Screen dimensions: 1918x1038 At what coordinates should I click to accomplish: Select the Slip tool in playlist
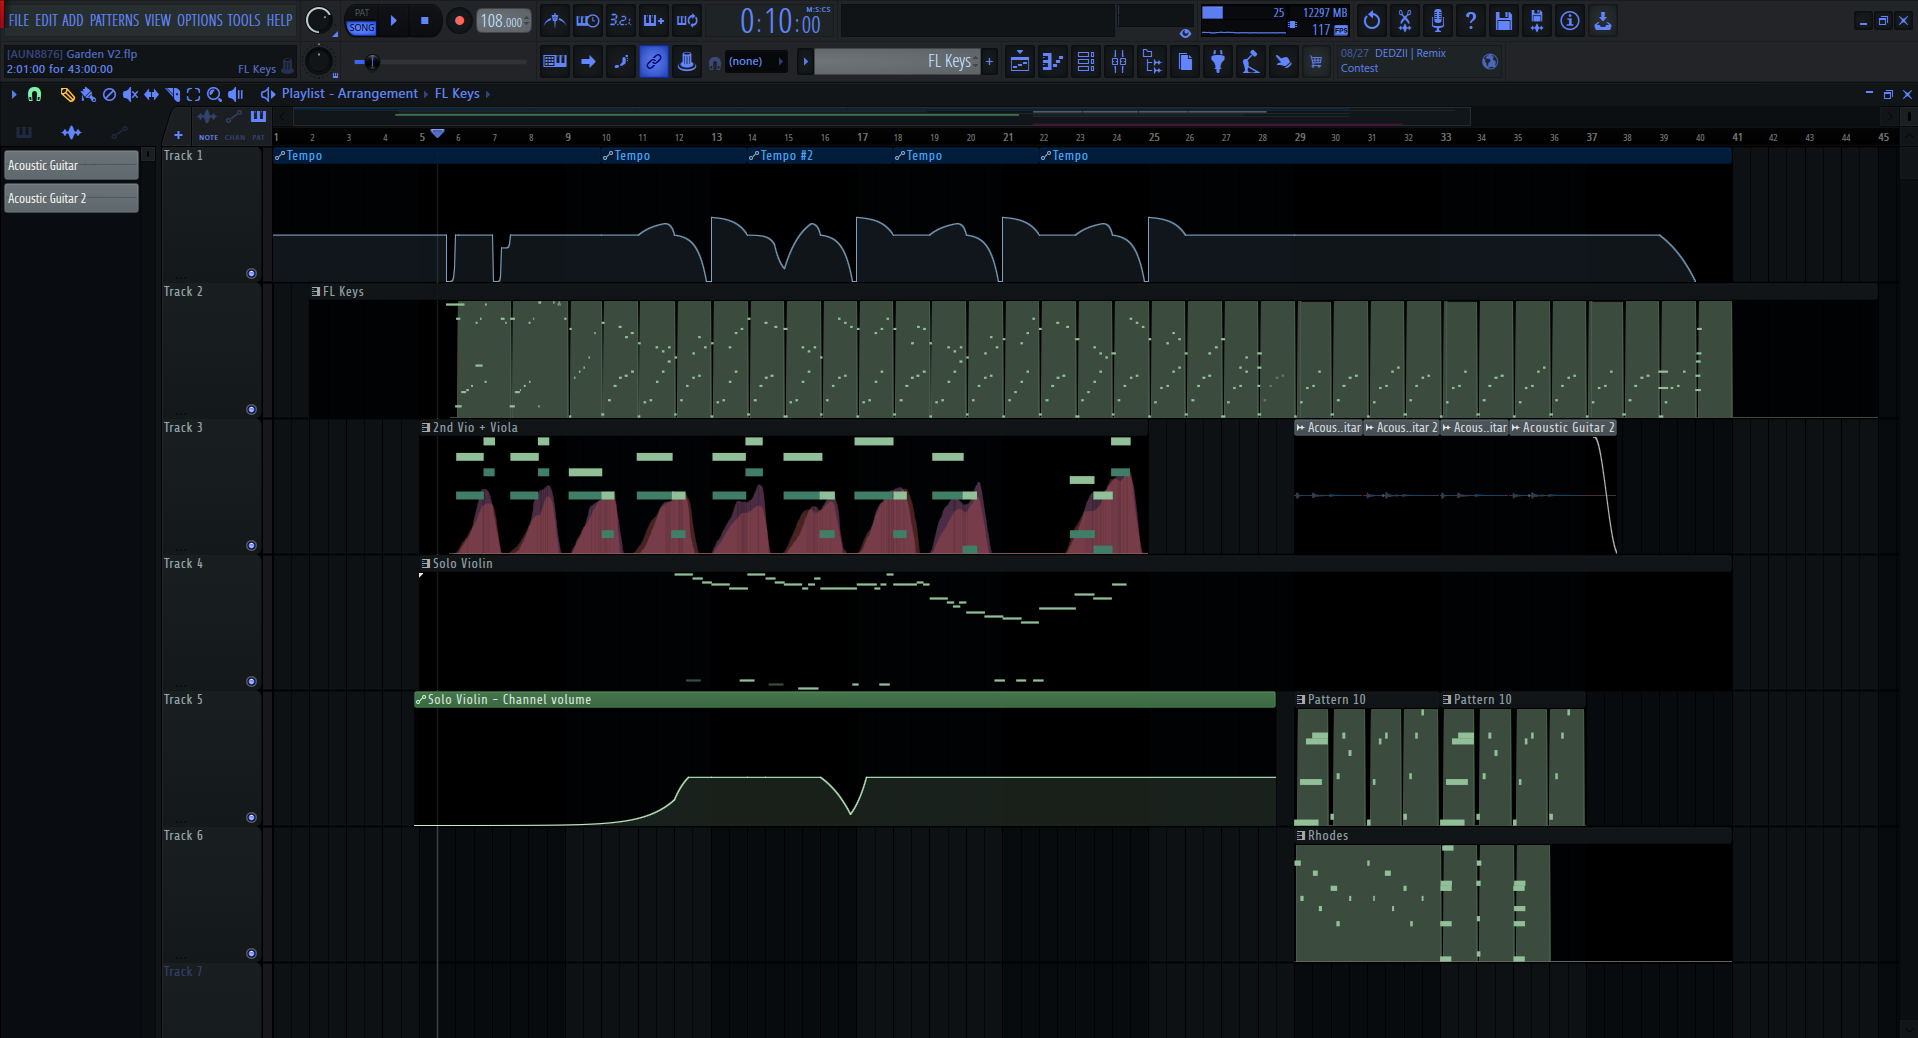(151, 94)
